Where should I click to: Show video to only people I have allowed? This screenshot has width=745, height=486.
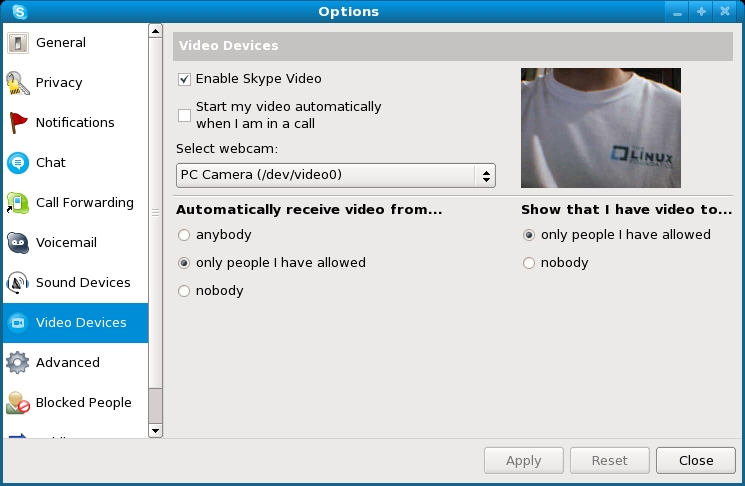click(x=529, y=235)
